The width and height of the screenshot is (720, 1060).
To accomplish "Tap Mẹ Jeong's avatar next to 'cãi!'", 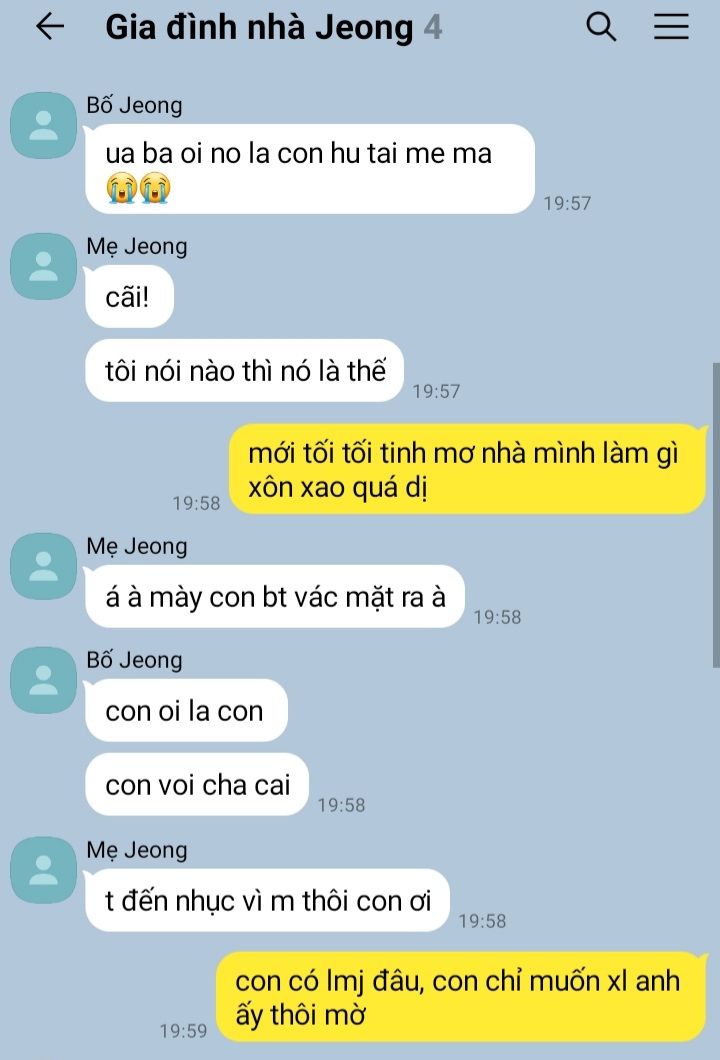I will (43, 266).
